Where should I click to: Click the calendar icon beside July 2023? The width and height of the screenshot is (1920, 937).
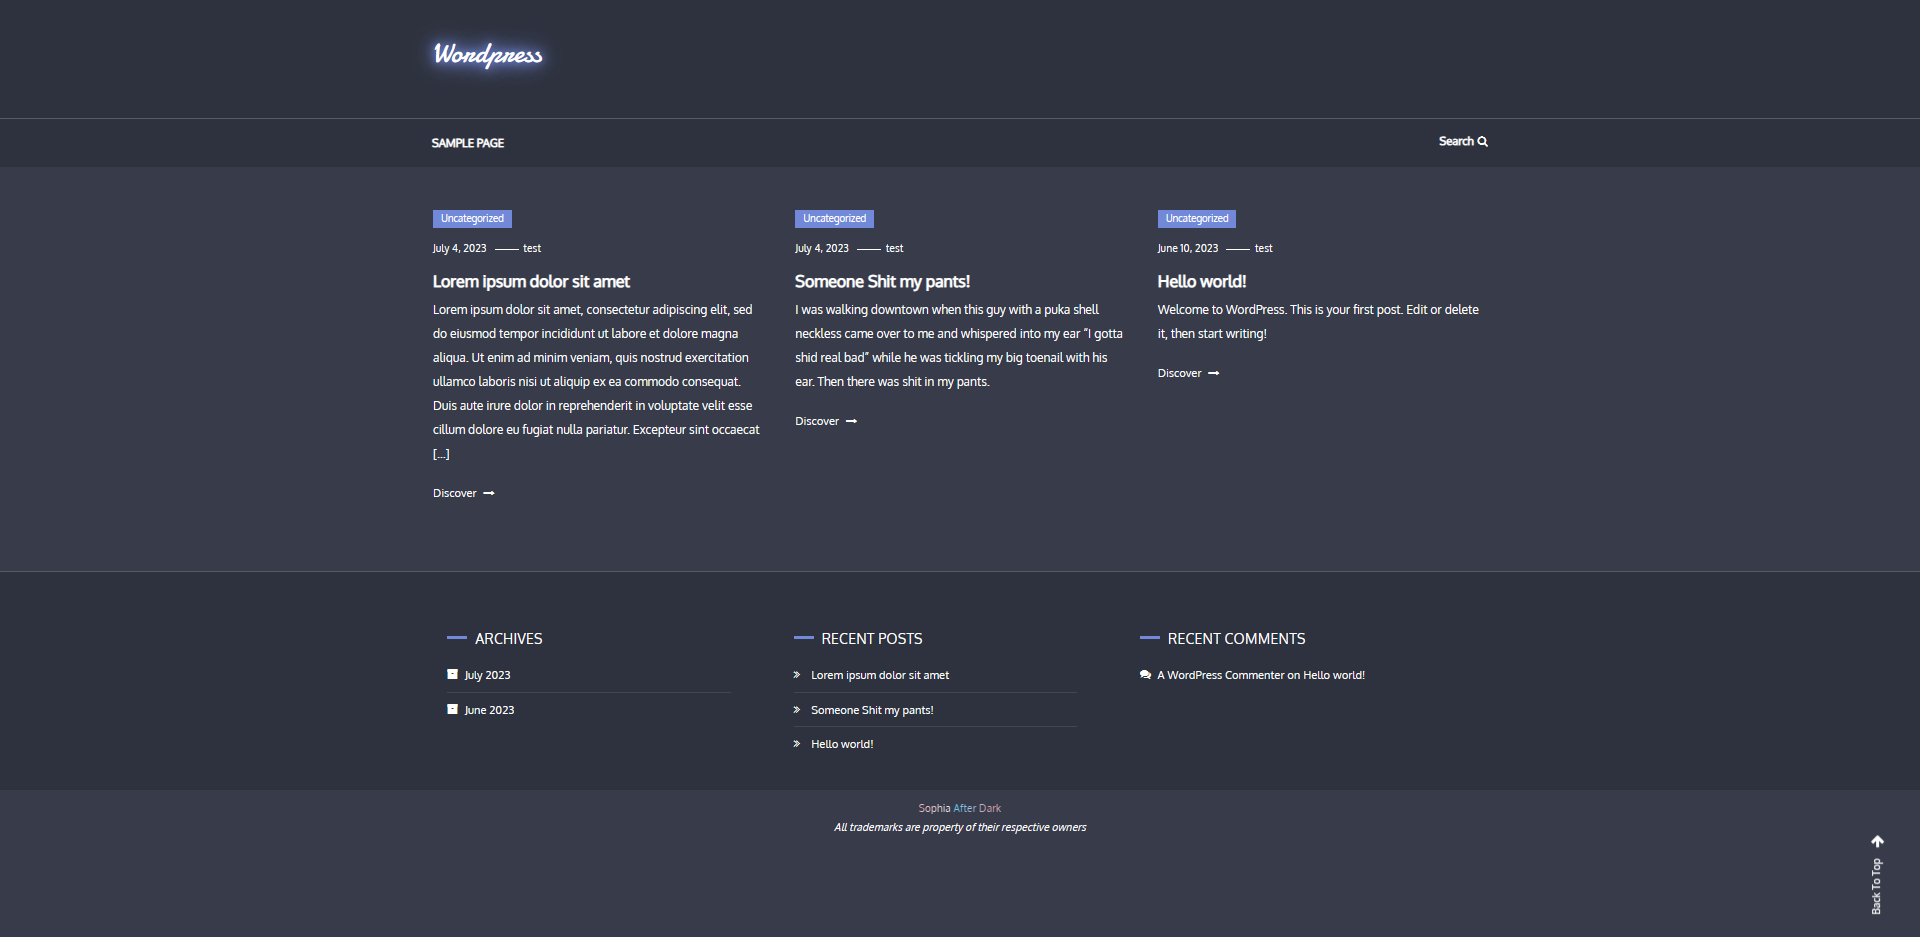[452, 675]
